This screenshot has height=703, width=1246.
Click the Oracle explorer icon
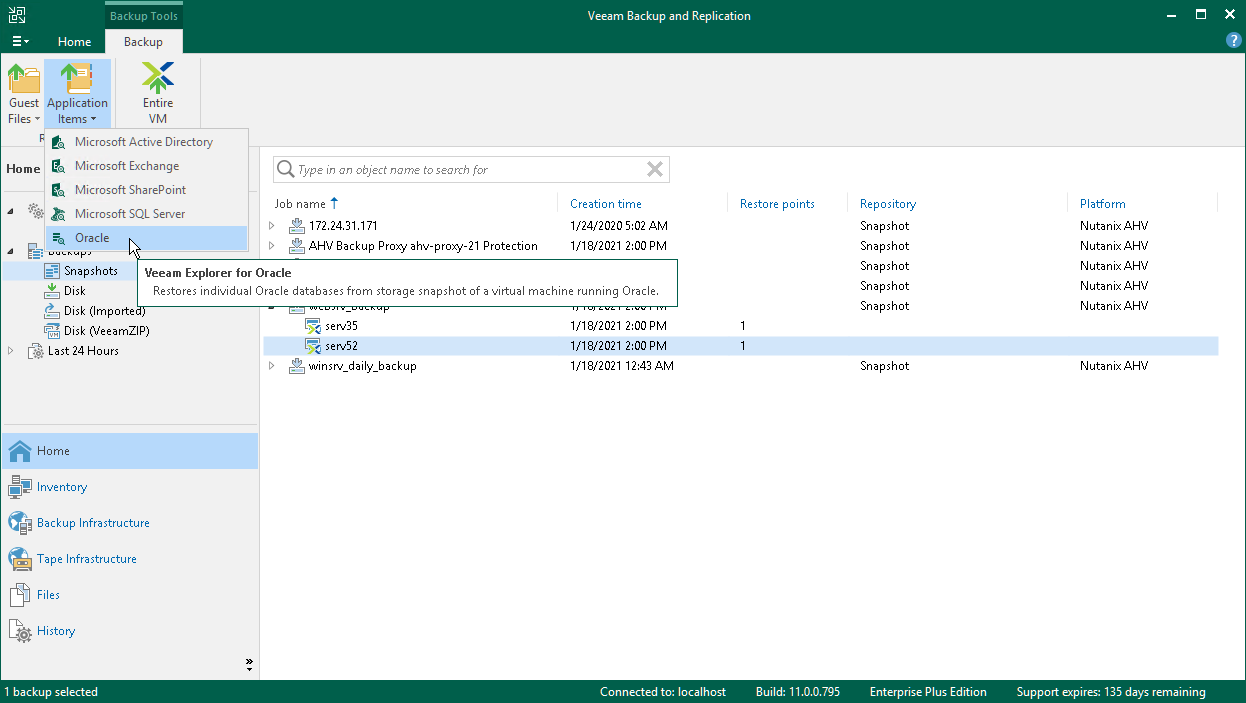click(58, 238)
